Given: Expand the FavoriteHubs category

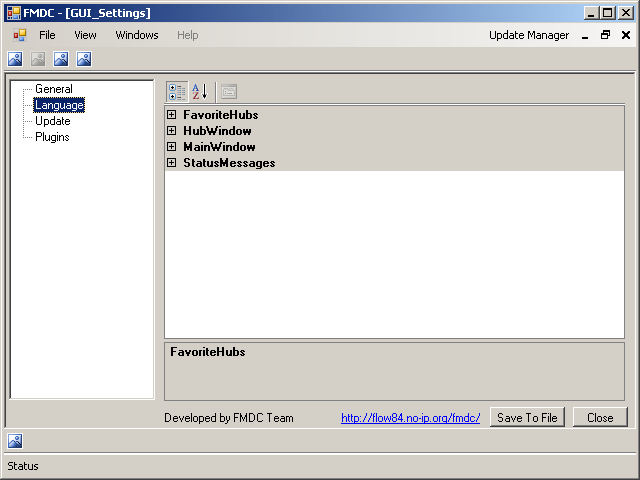Looking at the screenshot, I should pos(171,115).
